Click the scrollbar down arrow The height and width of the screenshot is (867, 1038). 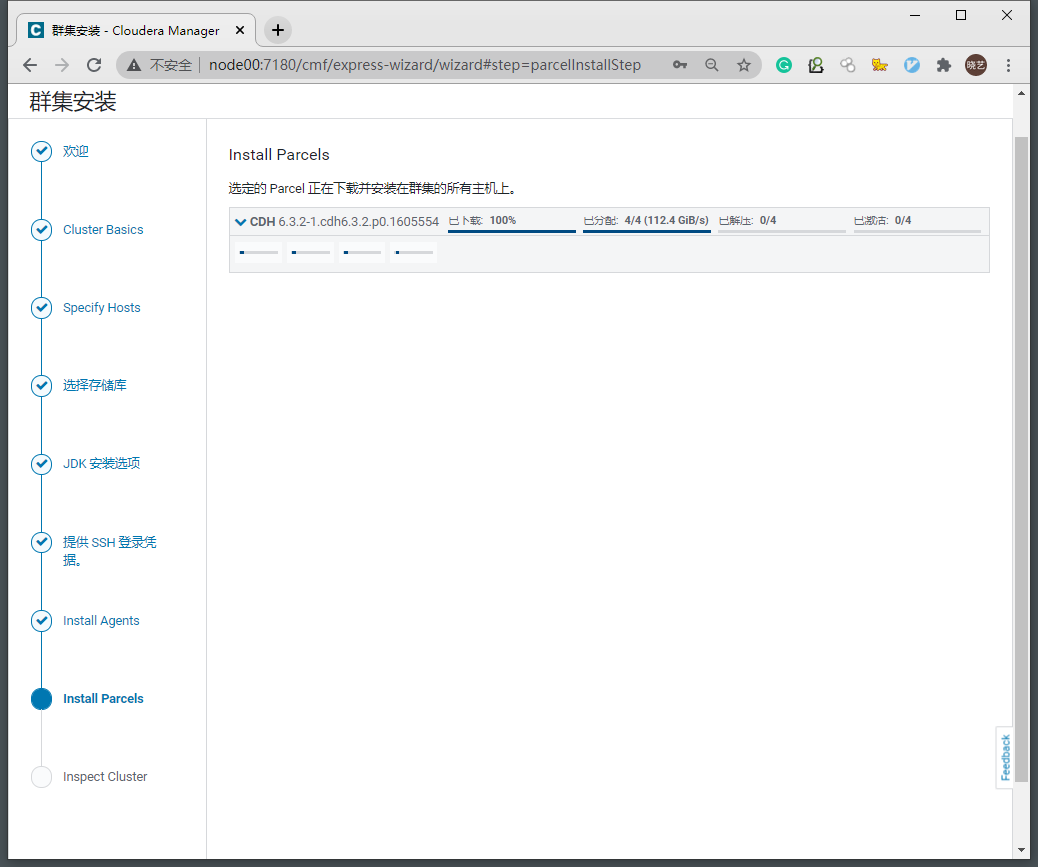[x=1021, y=850]
